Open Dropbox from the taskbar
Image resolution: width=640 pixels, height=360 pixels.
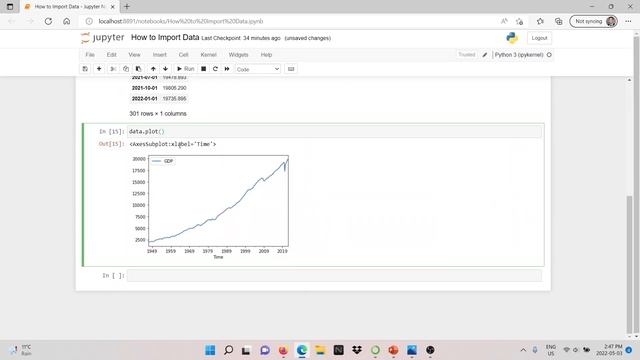357,350
